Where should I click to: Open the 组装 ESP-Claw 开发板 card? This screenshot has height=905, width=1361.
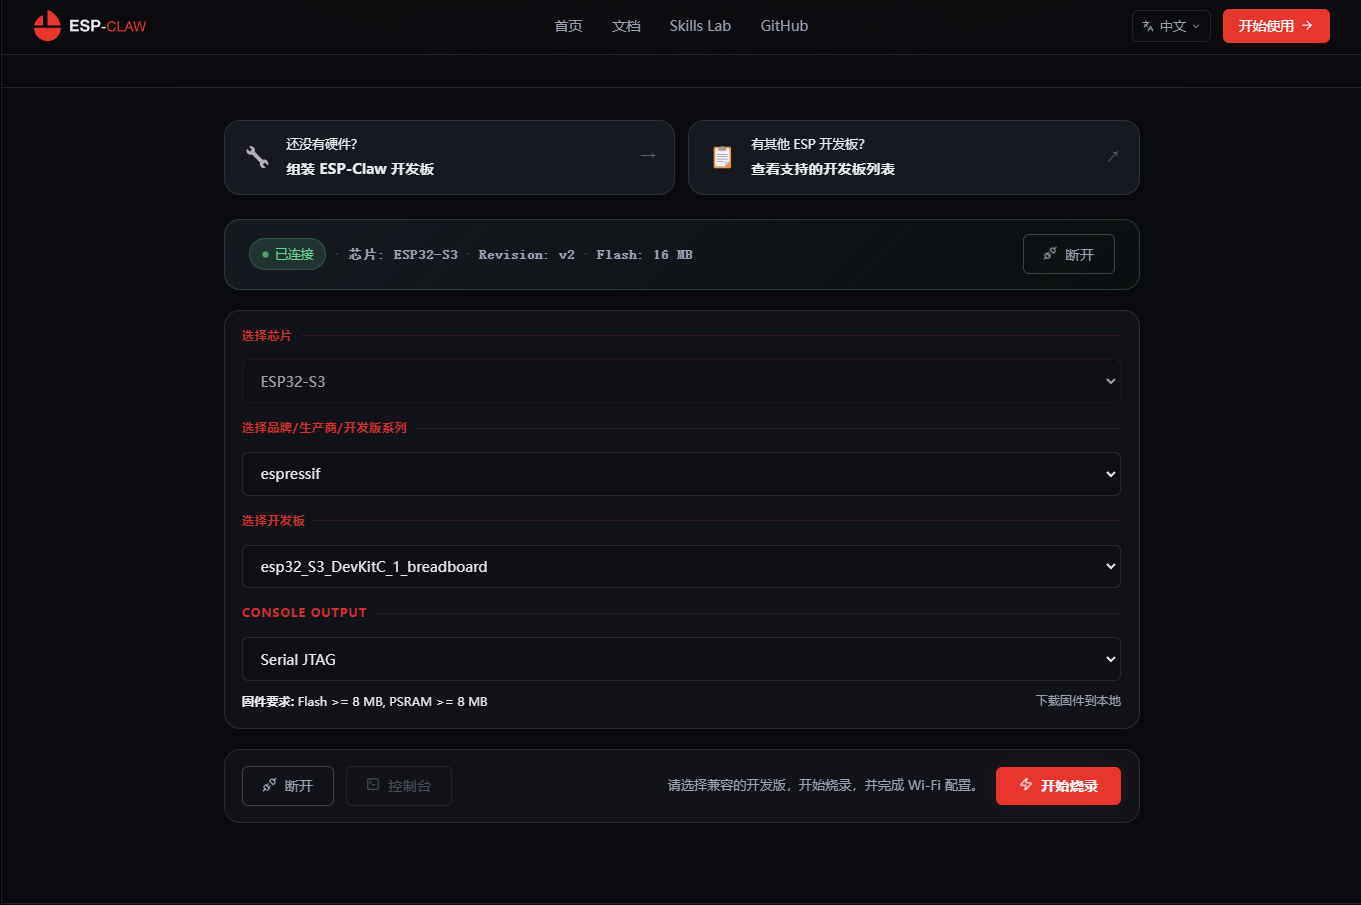click(449, 157)
